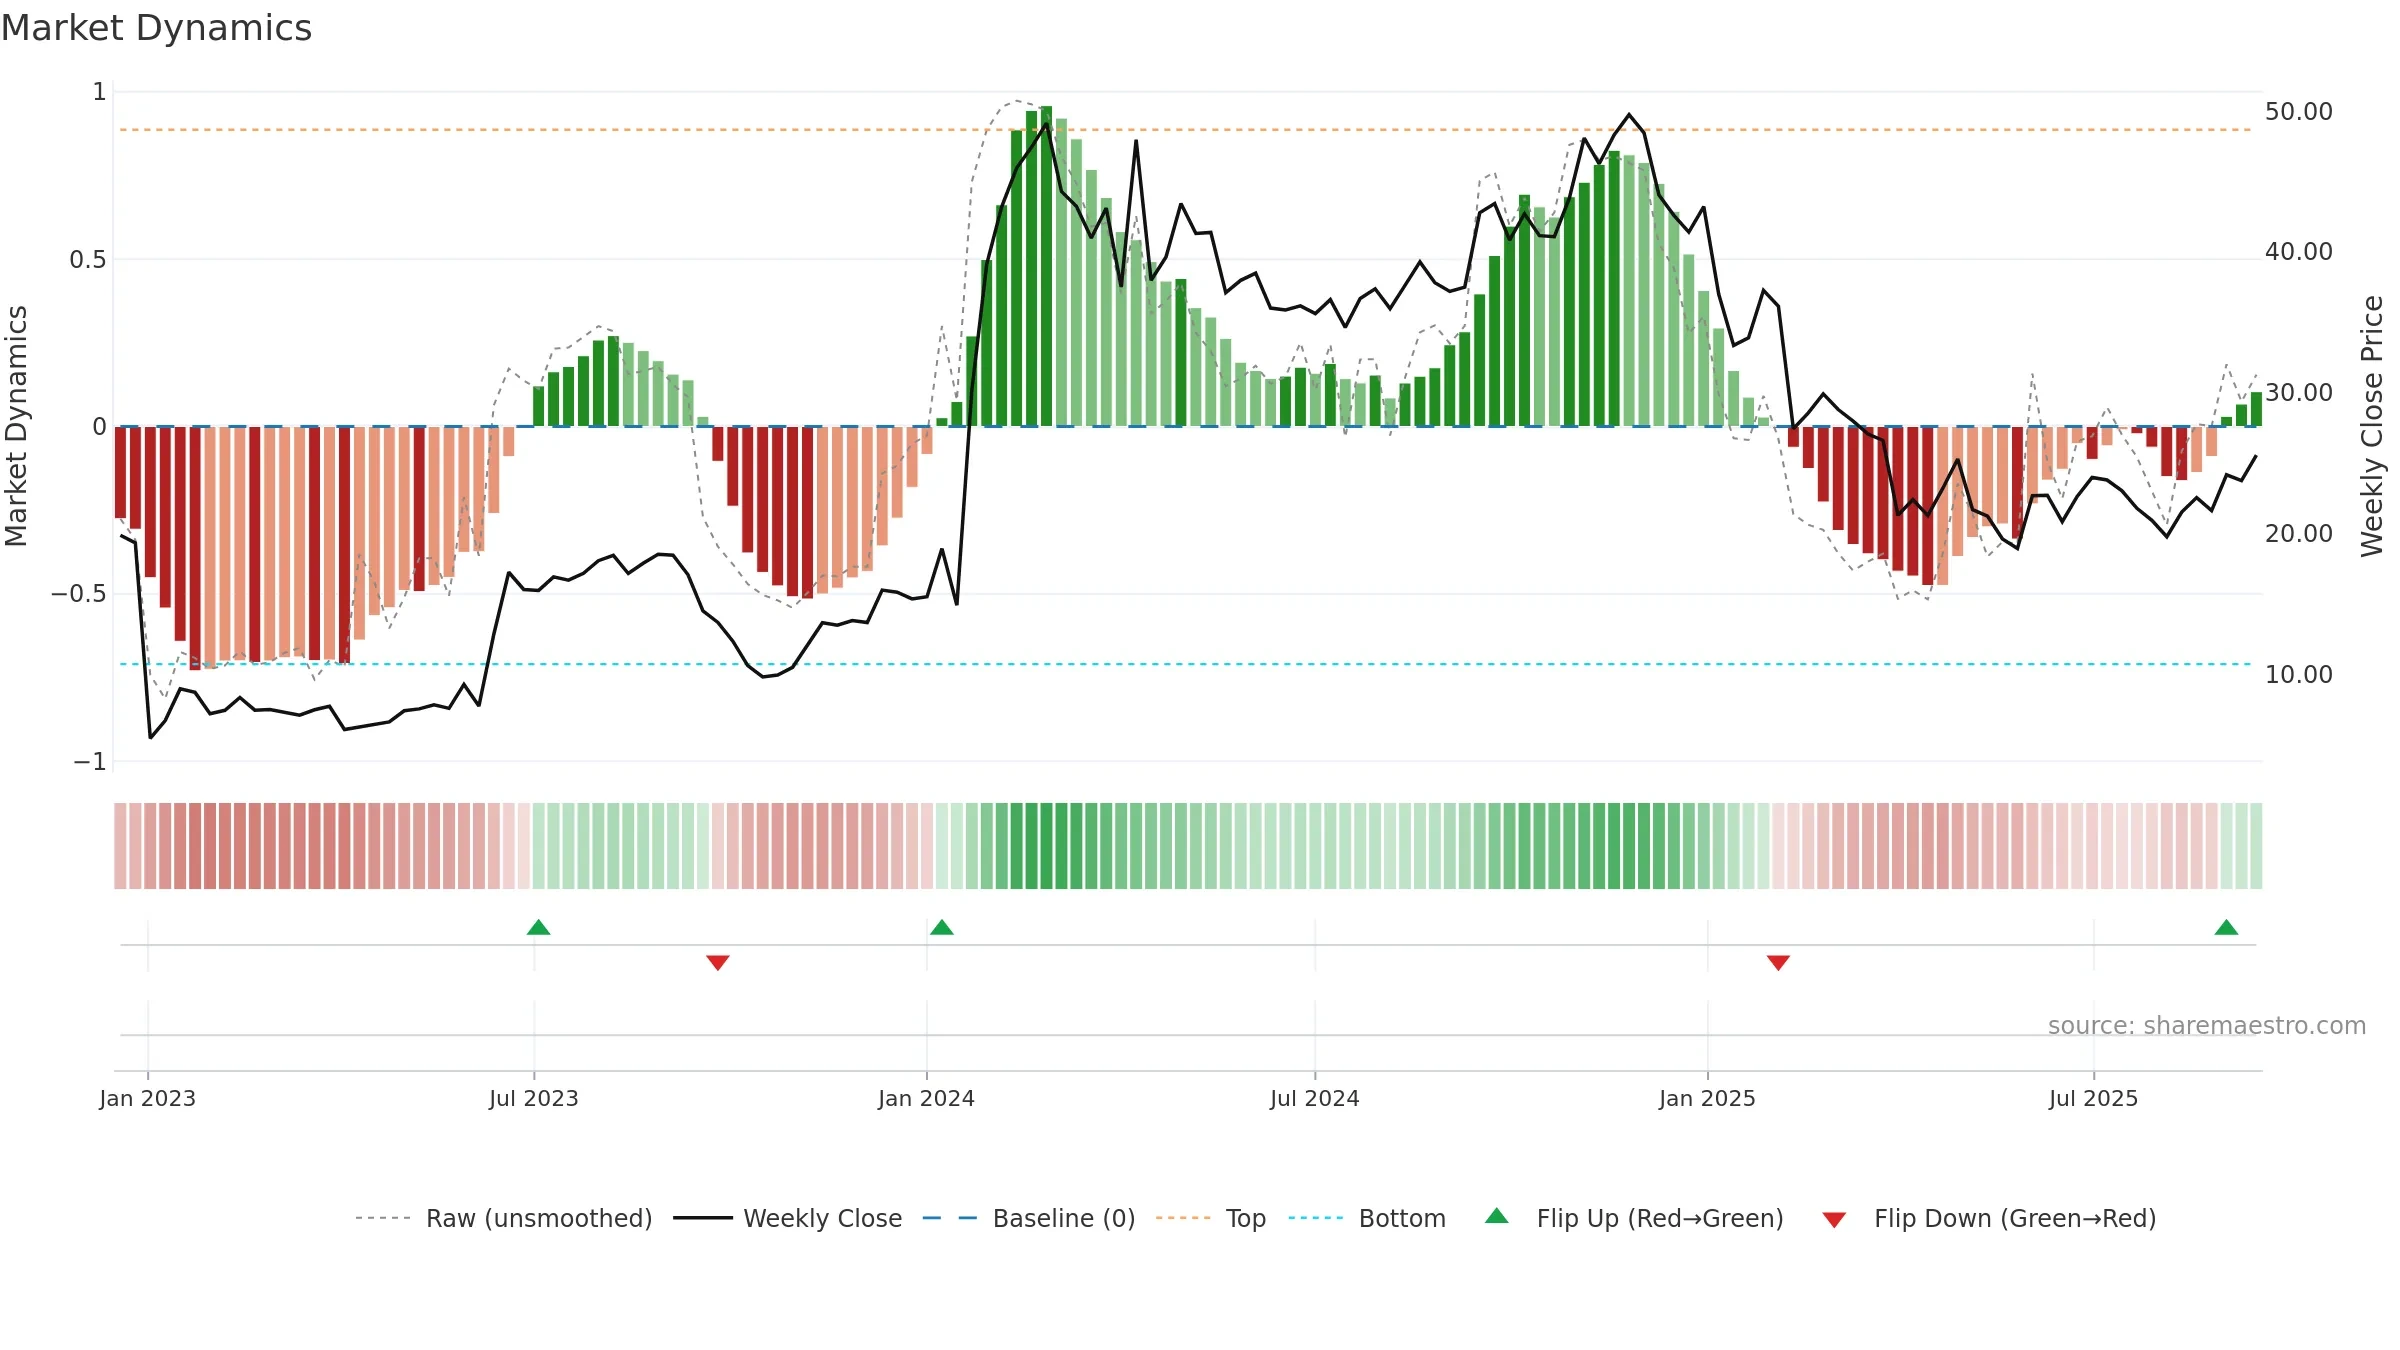The width and height of the screenshot is (2400, 1350).
Task: Toggle the Weekly Close legend entry
Action: tap(788, 1218)
